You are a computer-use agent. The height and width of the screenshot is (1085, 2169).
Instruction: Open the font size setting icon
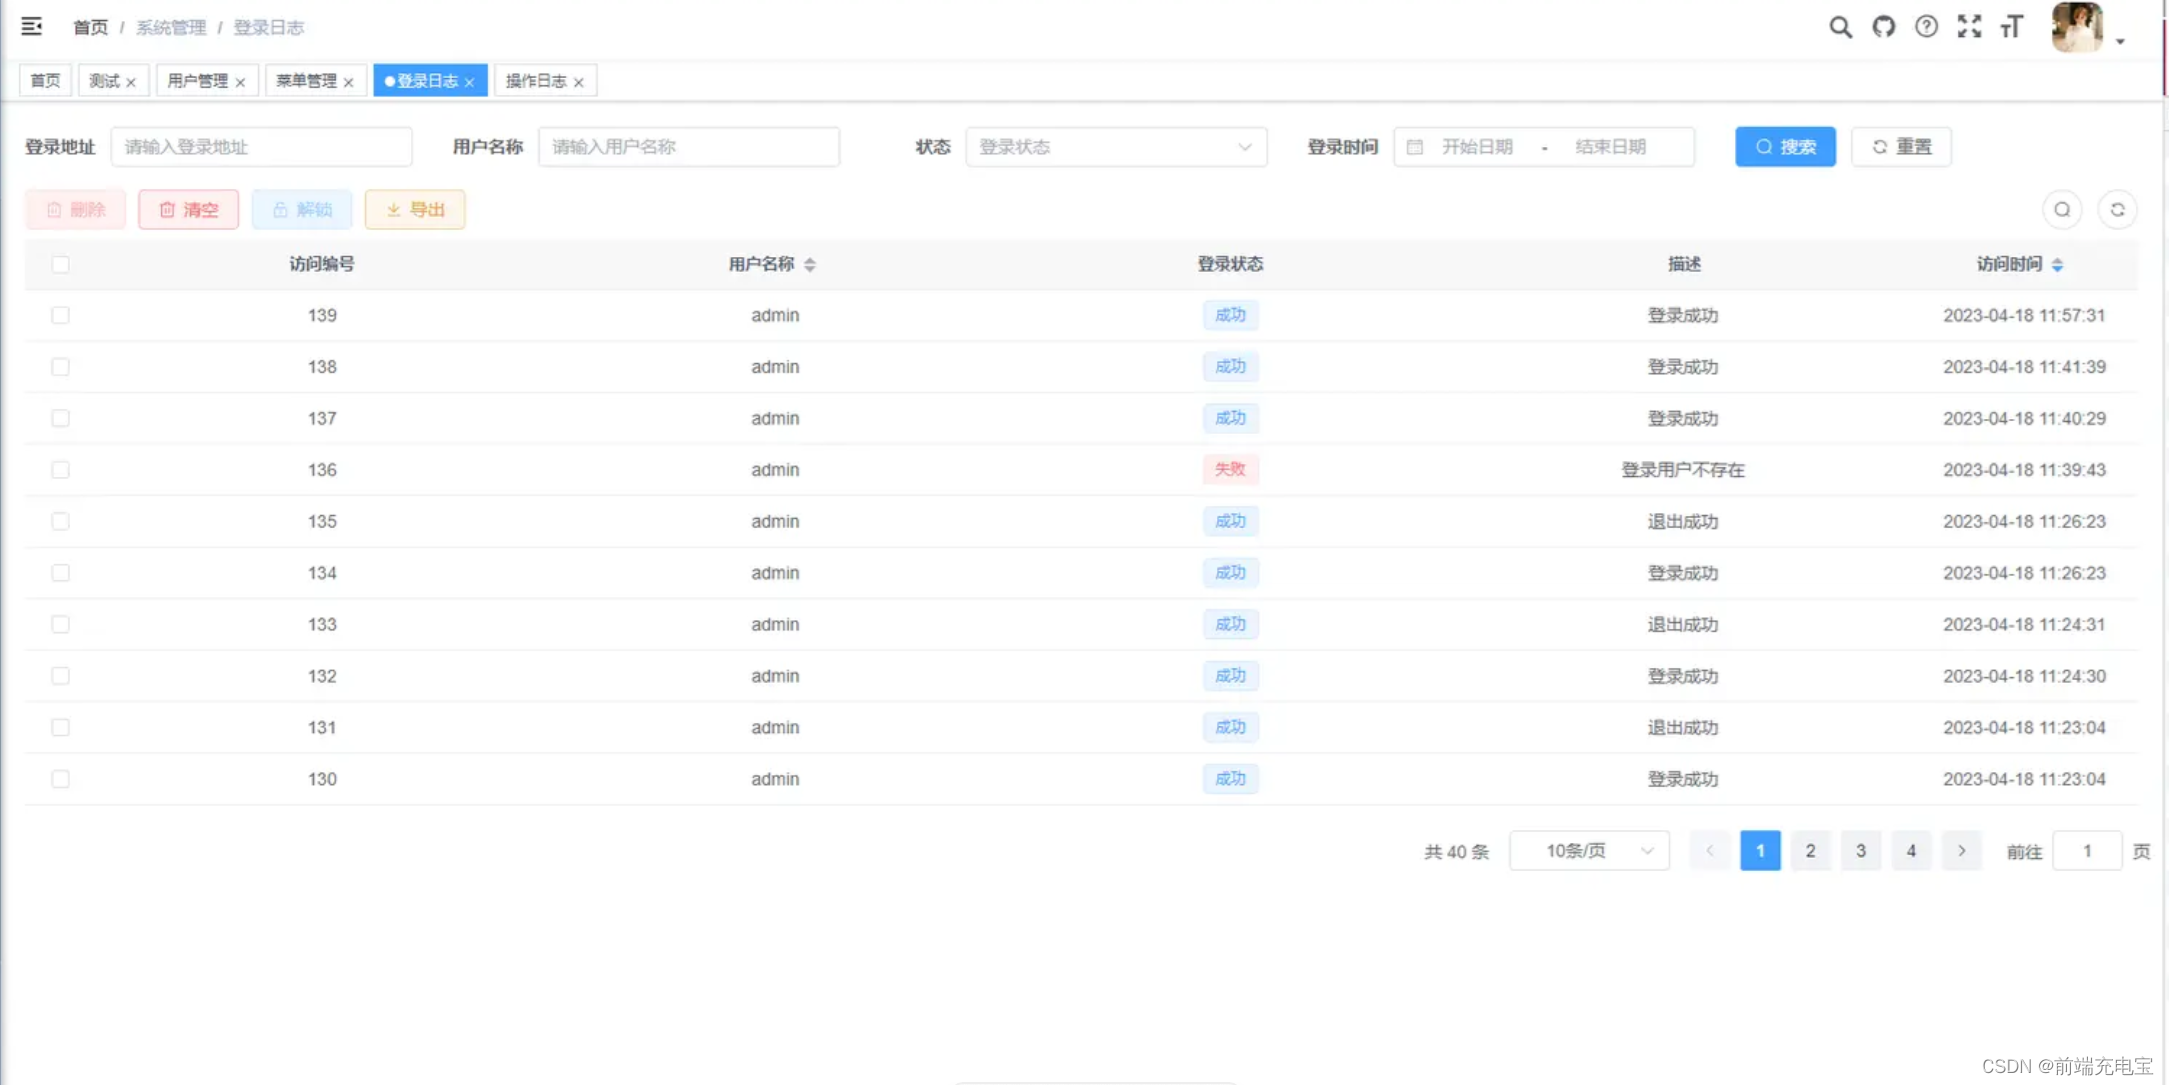coord(2011,27)
